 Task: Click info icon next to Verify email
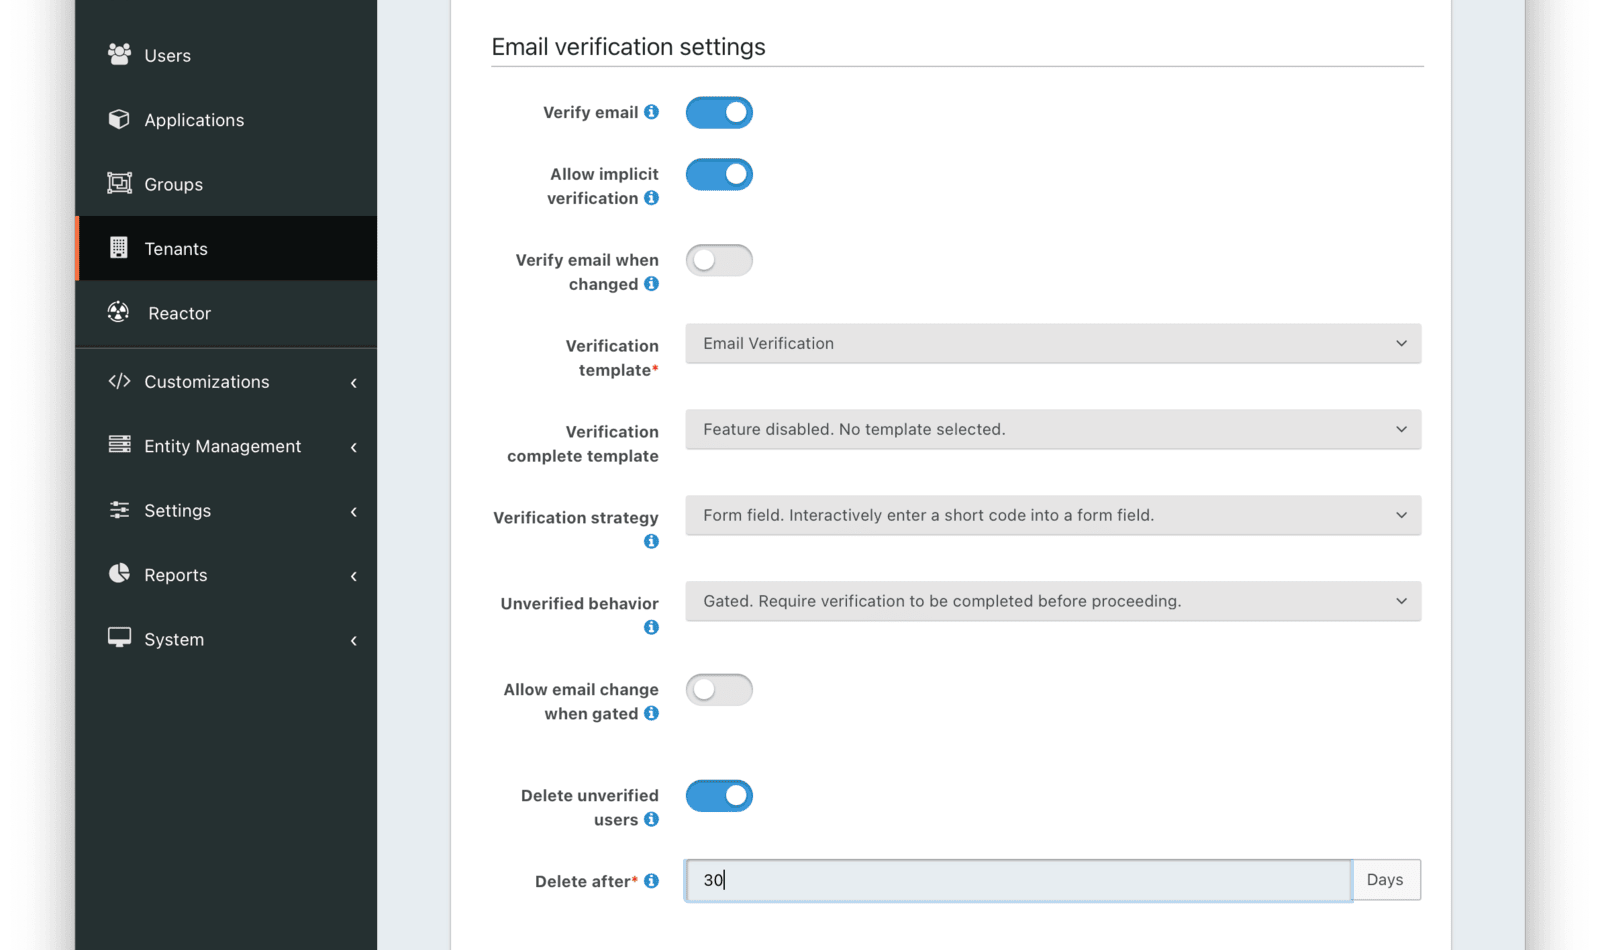click(x=651, y=112)
